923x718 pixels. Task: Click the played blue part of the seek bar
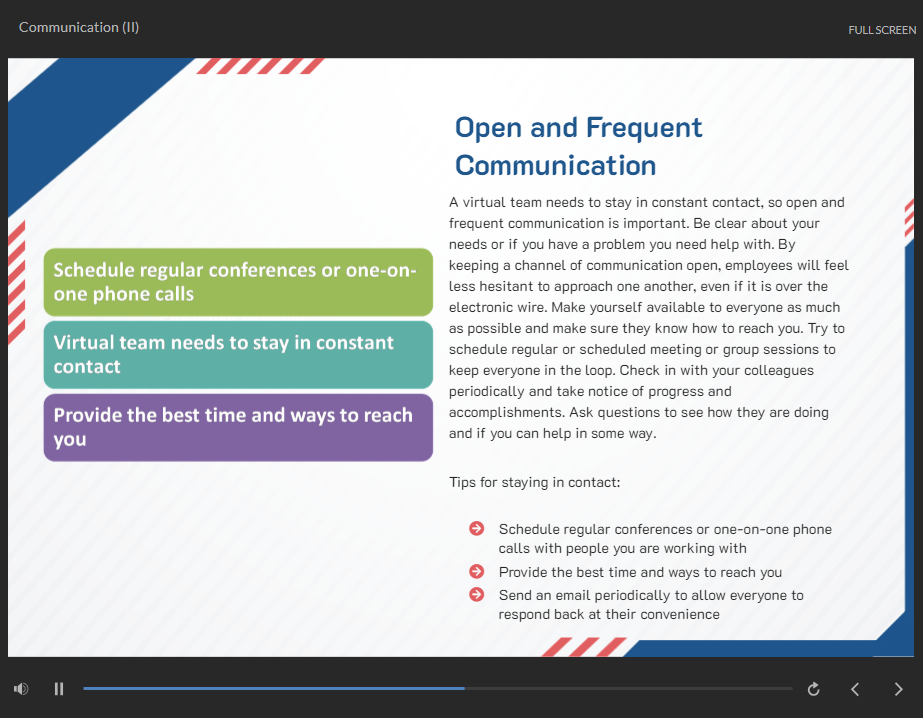point(270,688)
